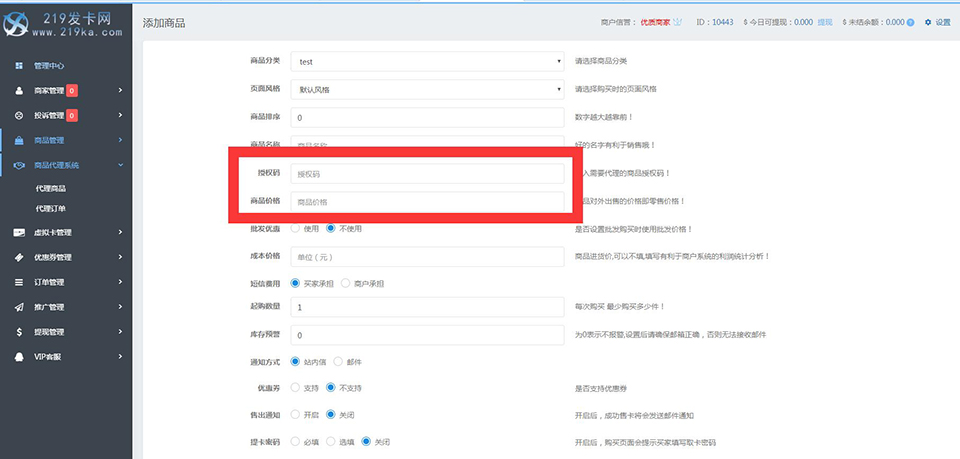Screen dimensions: 960x459
Task: Click the 商家管理 user icon
Action: point(20,90)
